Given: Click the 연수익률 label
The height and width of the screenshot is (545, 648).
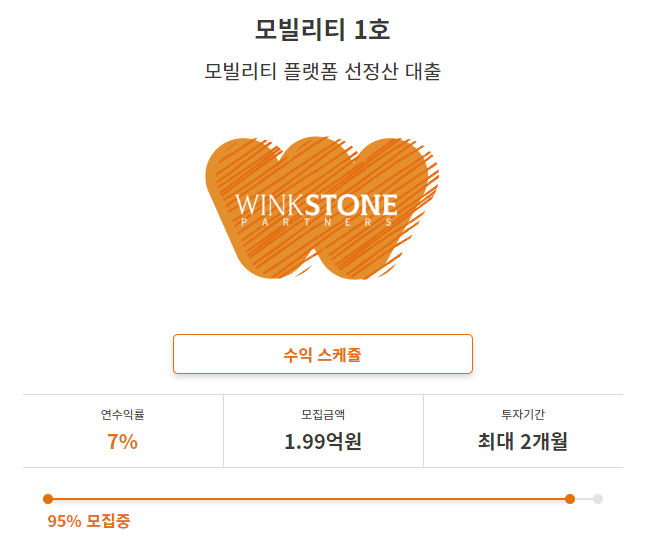Looking at the screenshot, I should (x=122, y=414).
